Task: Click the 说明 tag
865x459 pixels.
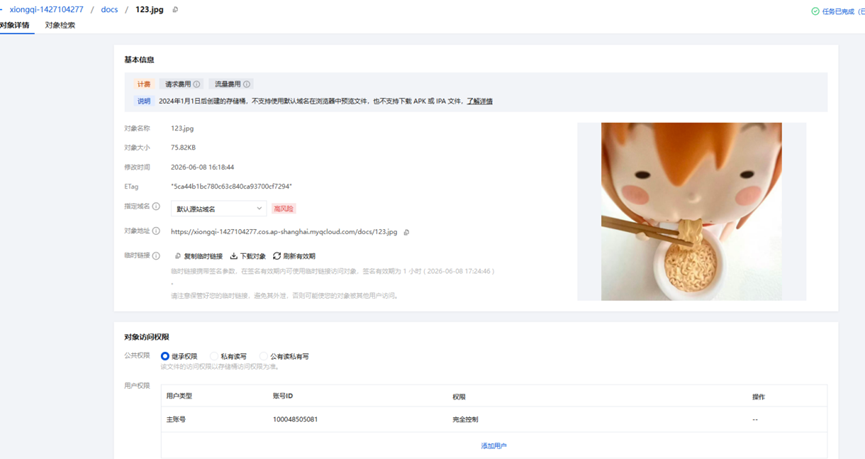Action: coord(144,101)
